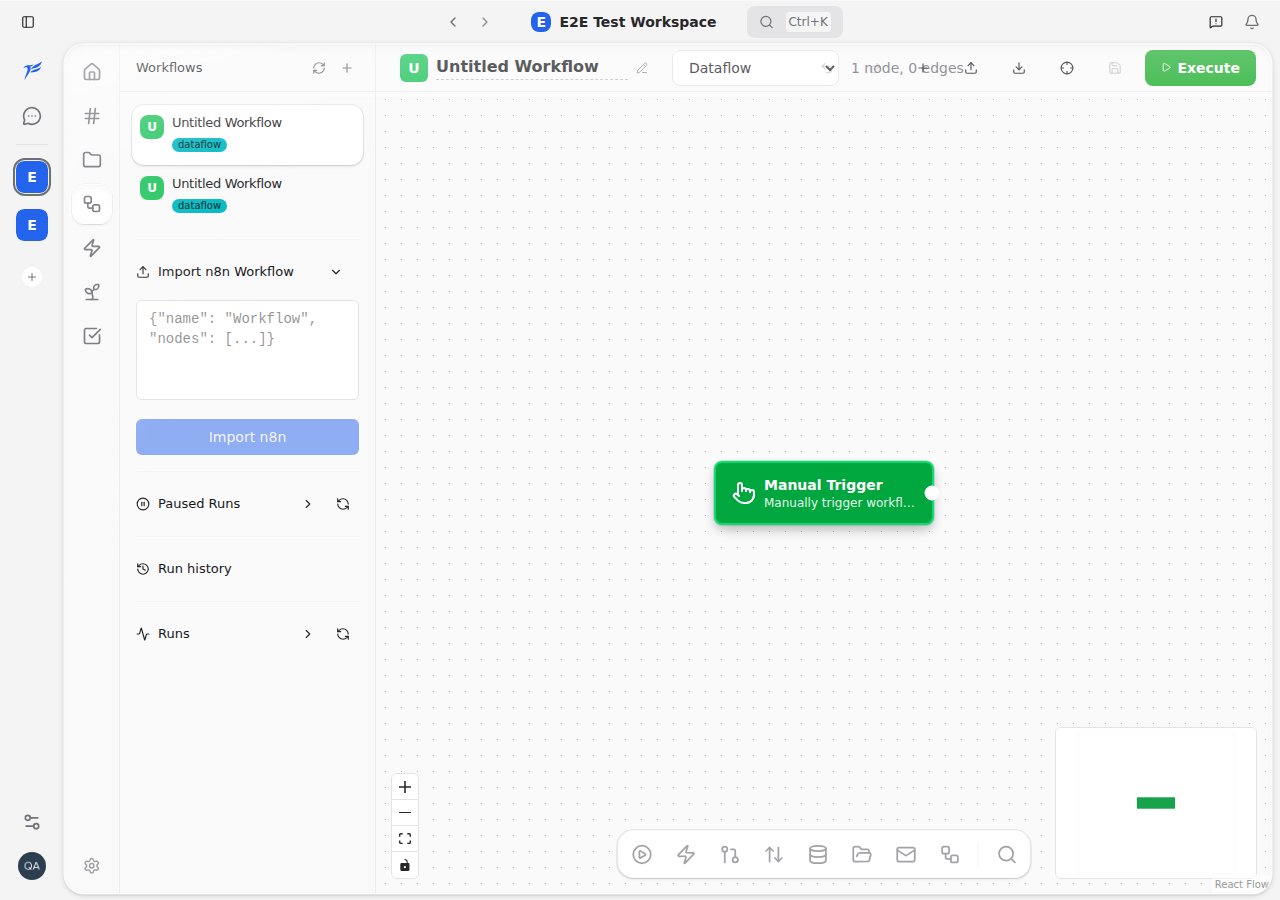
Task: Go forward with the right arrow
Action: click(x=485, y=22)
